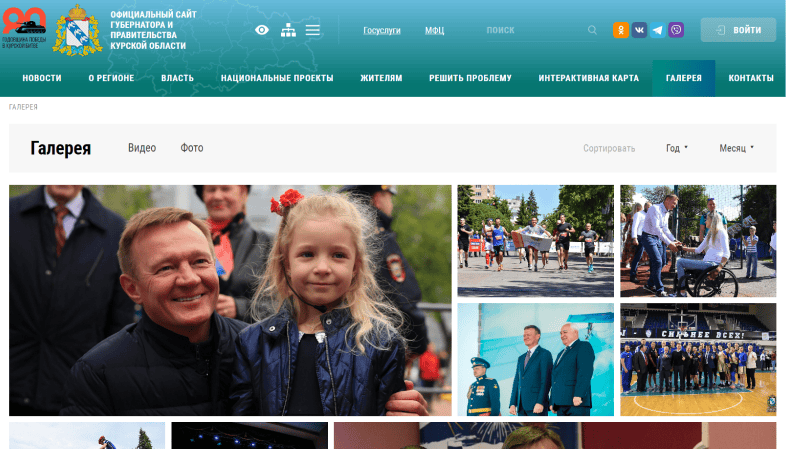Open VK social icon
The image size is (787, 449).
[x=639, y=30]
